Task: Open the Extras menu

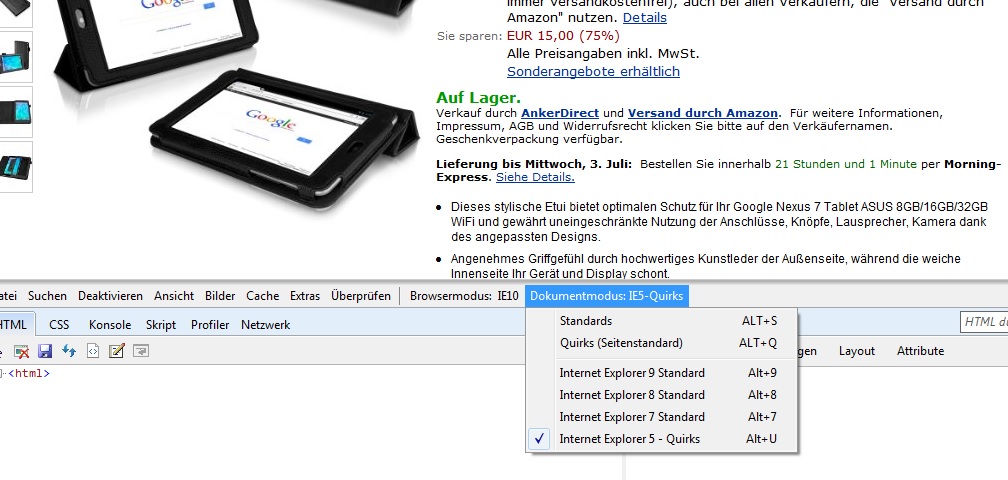Action: pyautogui.click(x=305, y=296)
